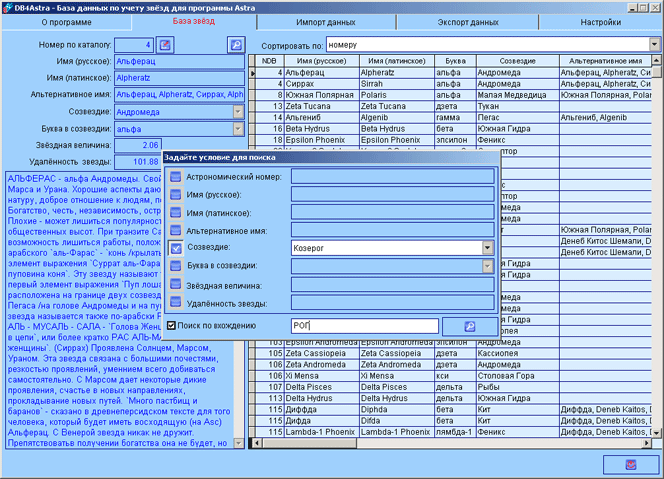Viewport: 664px width, 479px height.
Task: Expand the Созвездие dropdown showing Козерог
Action: pos(487,248)
